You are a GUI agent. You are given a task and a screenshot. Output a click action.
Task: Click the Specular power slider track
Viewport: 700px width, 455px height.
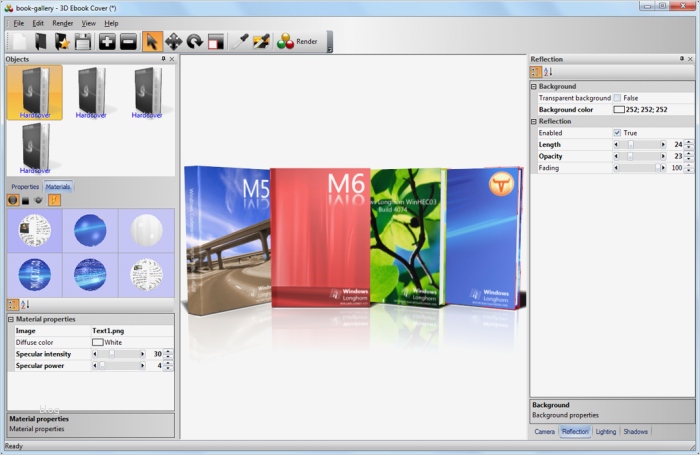(x=119, y=366)
